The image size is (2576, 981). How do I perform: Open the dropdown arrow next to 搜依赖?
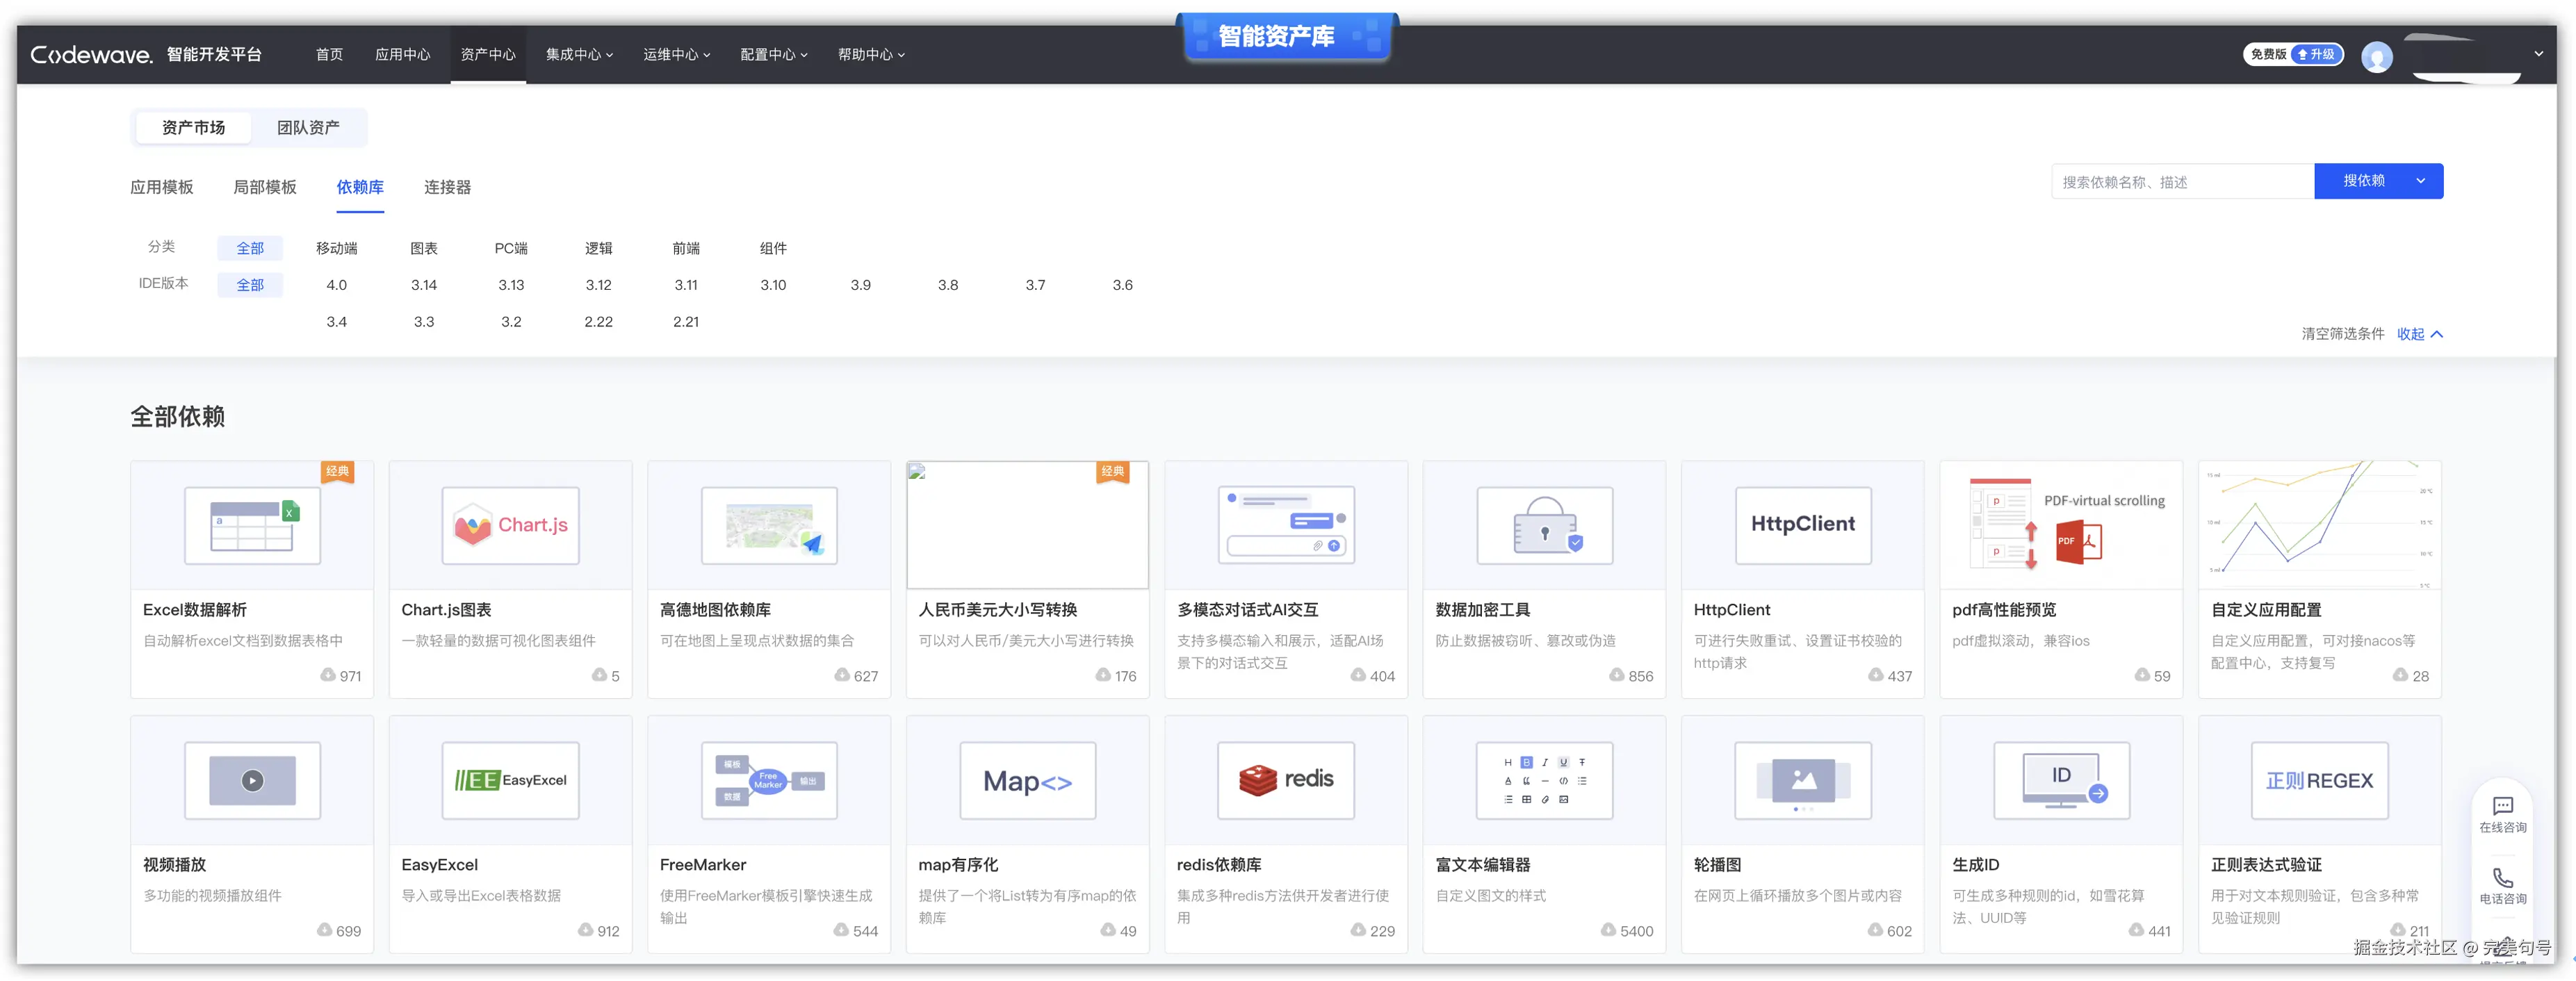(2421, 181)
